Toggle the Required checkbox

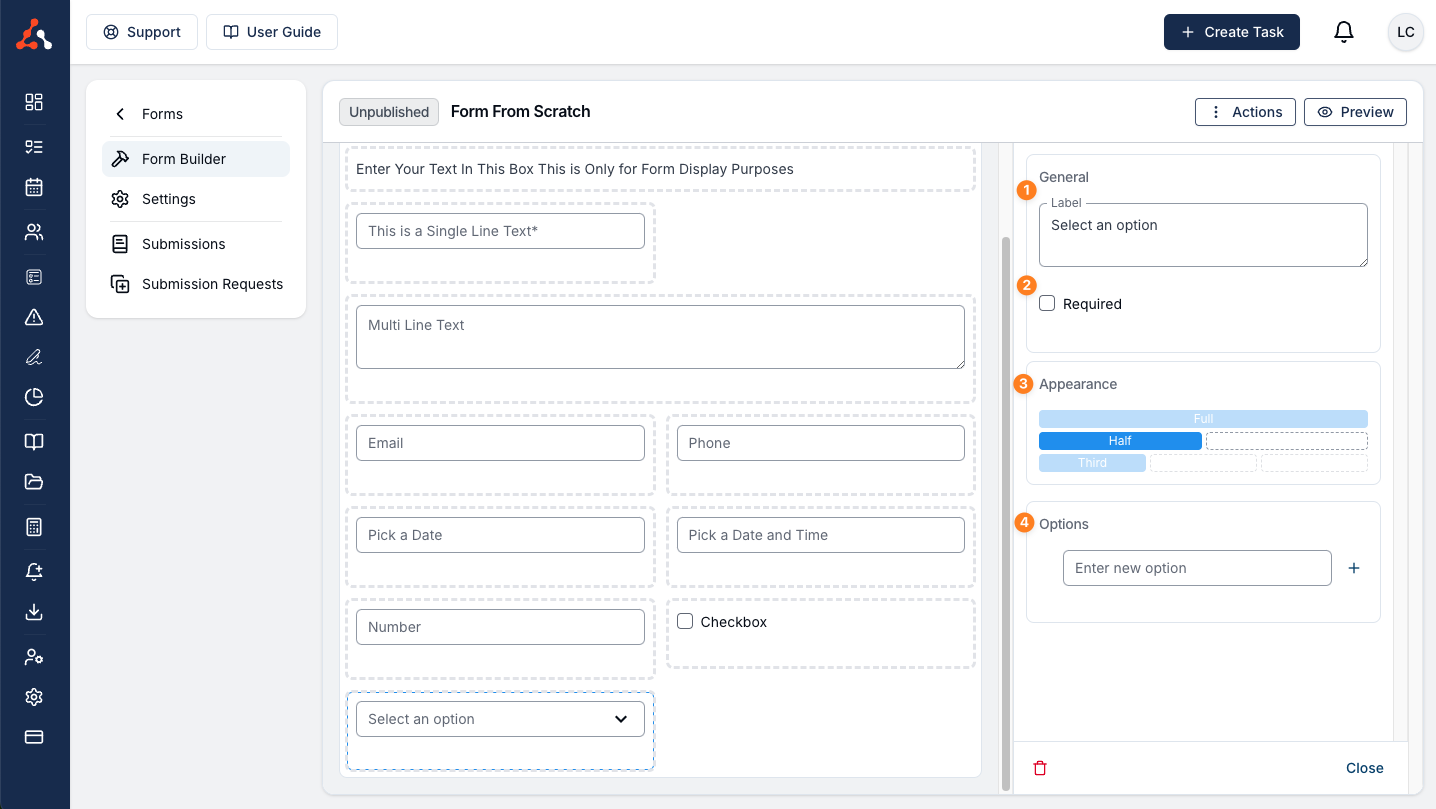coord(1047,303)
